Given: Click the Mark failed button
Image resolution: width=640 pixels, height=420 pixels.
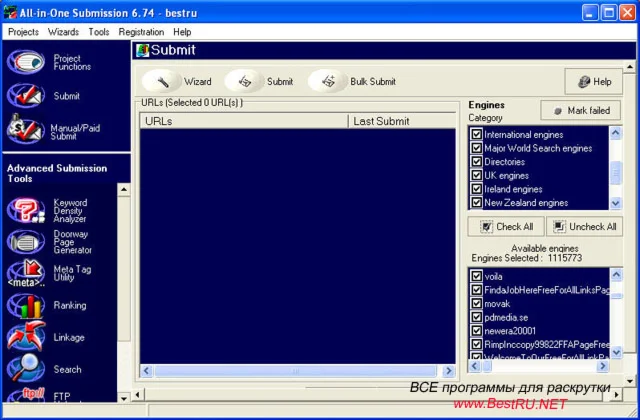Looking at the screenshot, I should 580,111.
